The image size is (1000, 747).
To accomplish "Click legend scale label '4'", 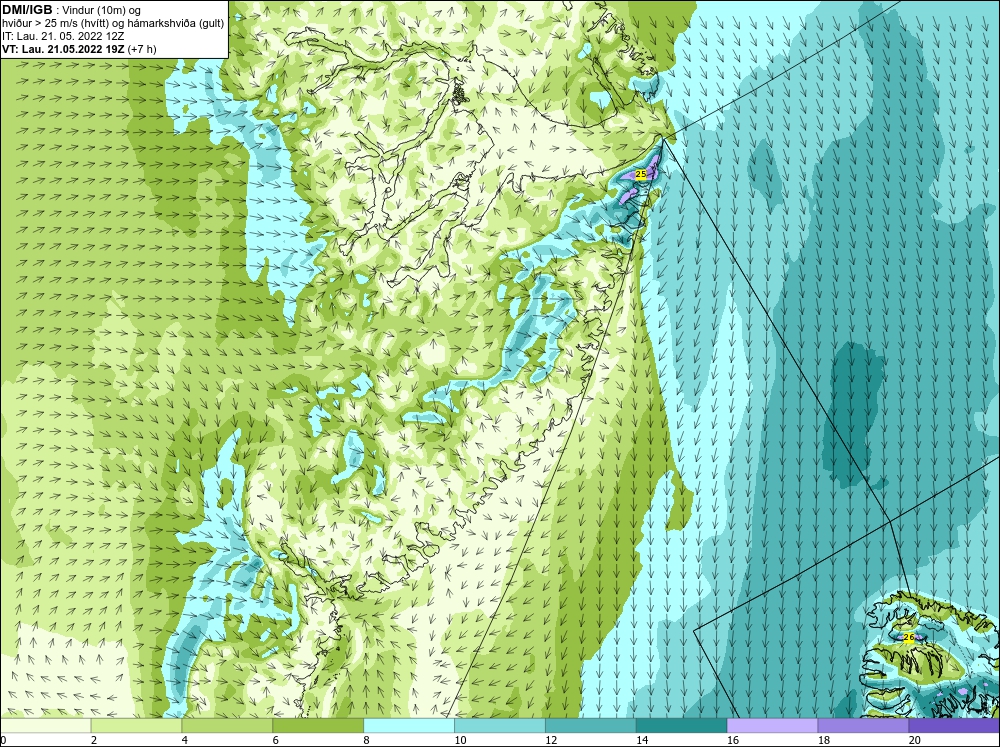I will pyautogui.click(x=185, y=740).
